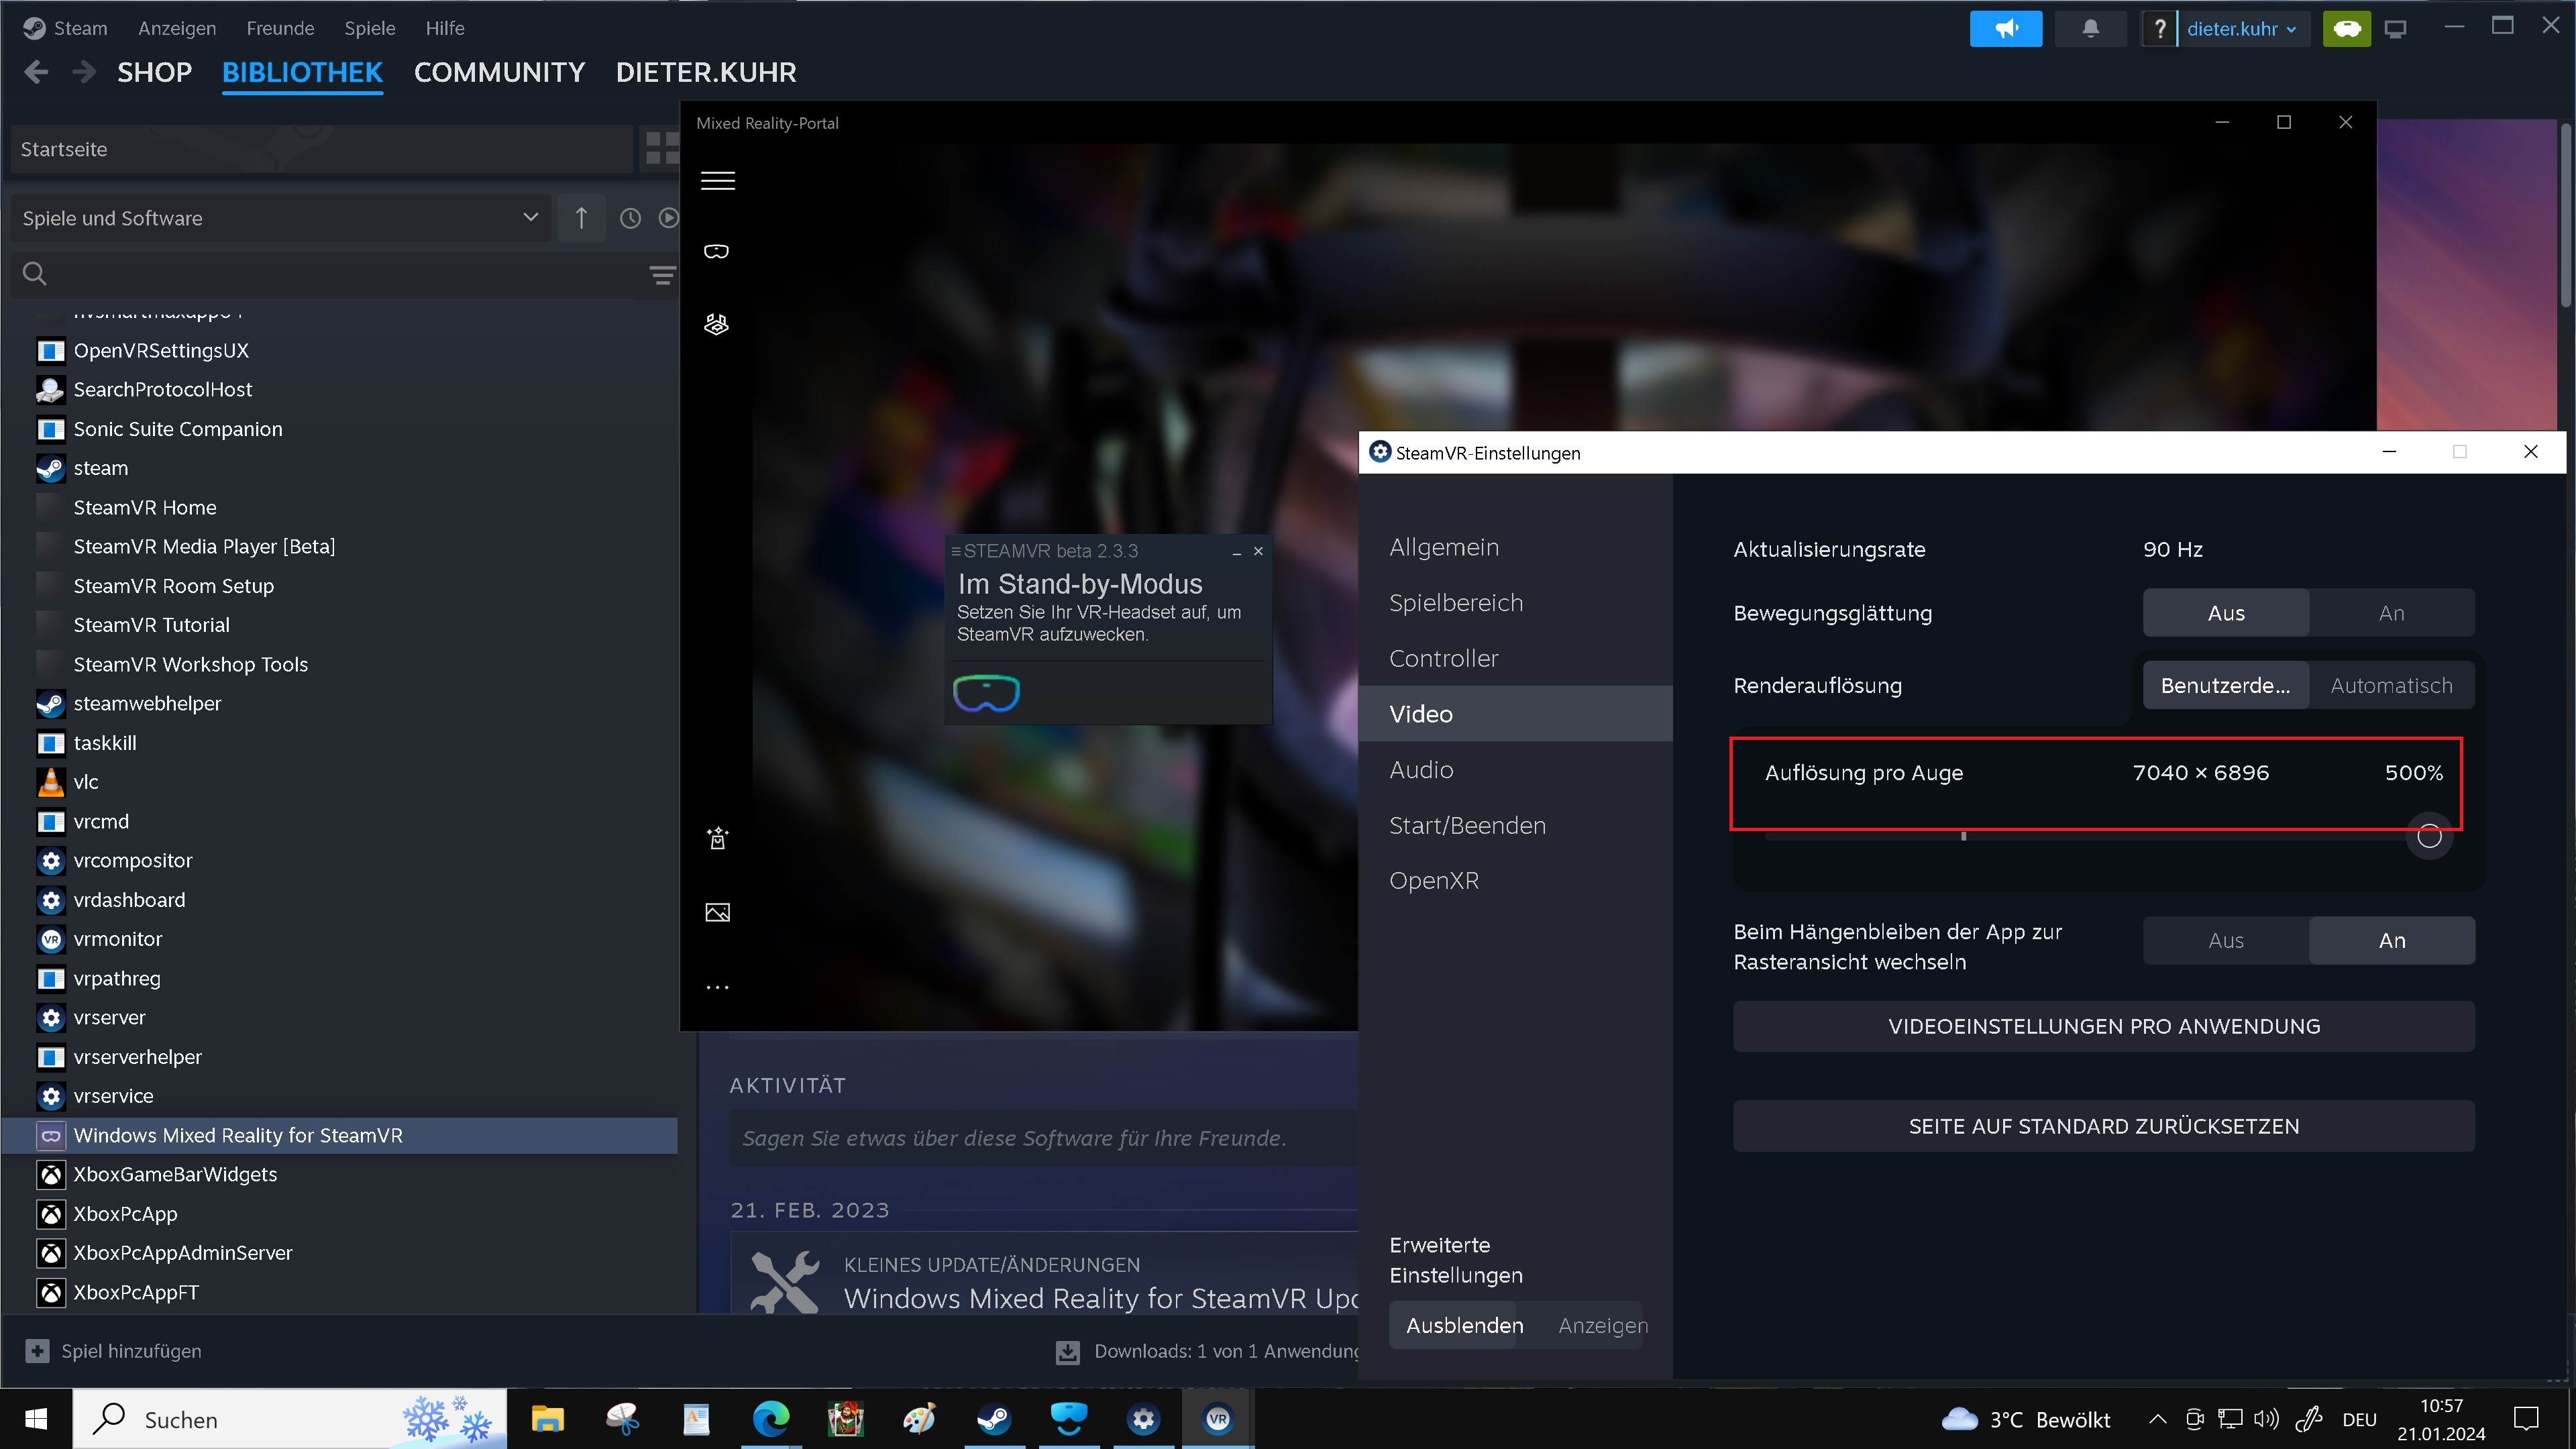Switch to the COMMUNITY tab
The image size is (2576, 1449).
pyautogui.click(x=499, y=72)
